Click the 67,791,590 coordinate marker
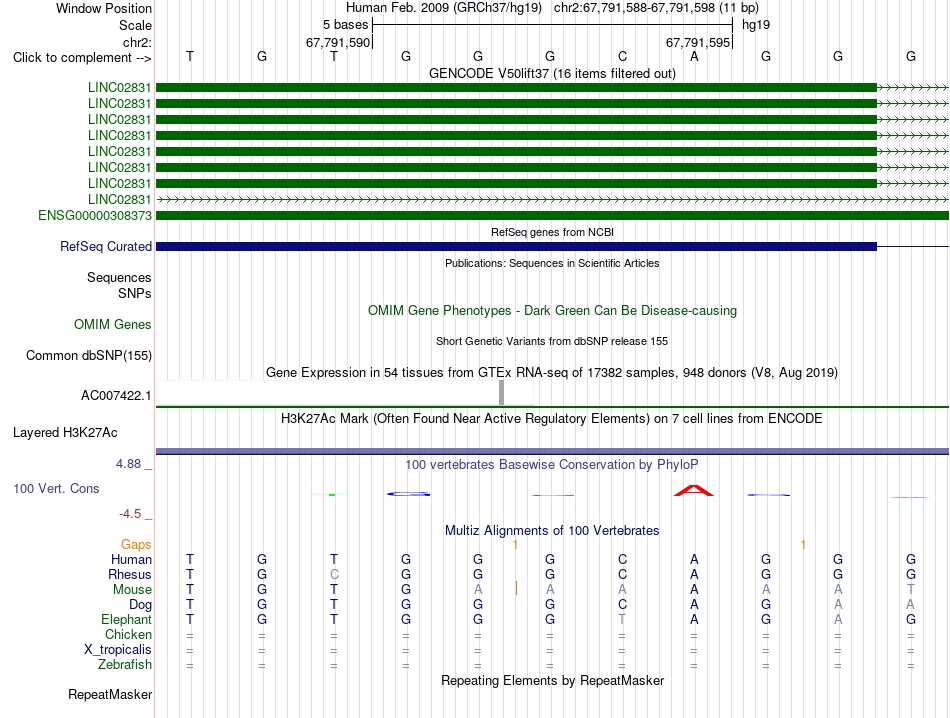Viewport: 950px width, 718px height. pos(337,42)
